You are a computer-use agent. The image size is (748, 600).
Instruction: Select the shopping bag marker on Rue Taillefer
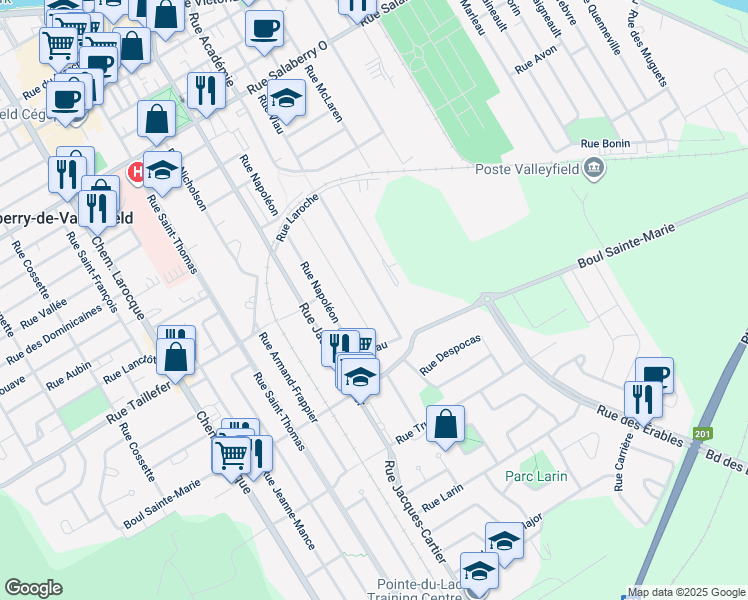176,358
